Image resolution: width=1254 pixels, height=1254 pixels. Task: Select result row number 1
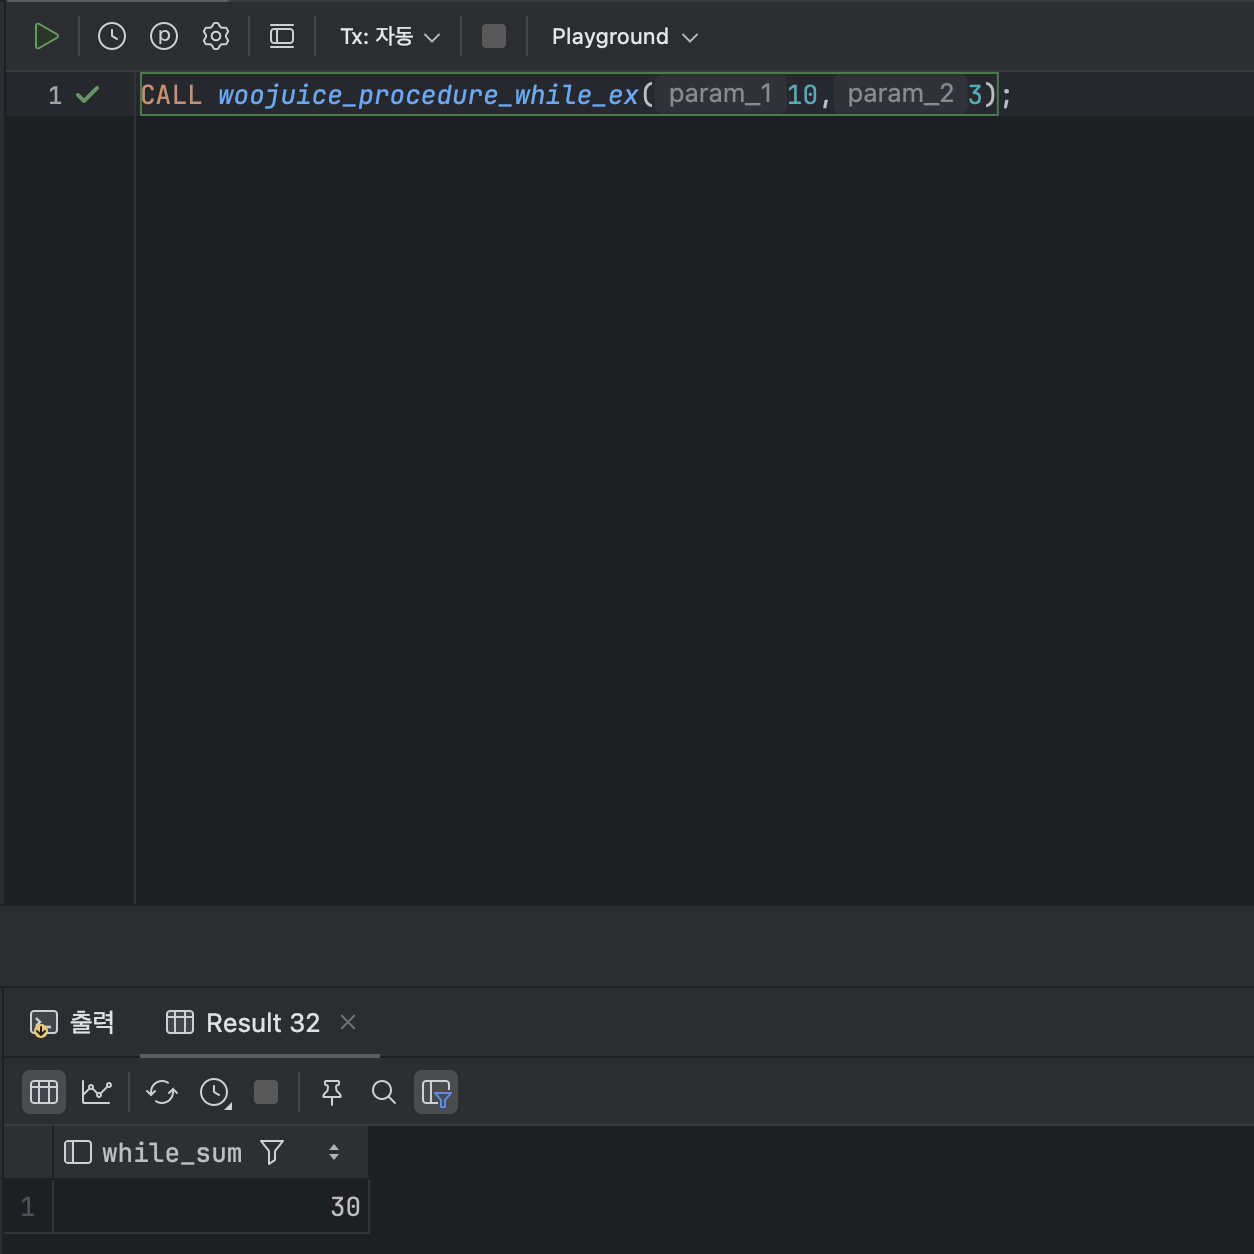[28, 1206]
